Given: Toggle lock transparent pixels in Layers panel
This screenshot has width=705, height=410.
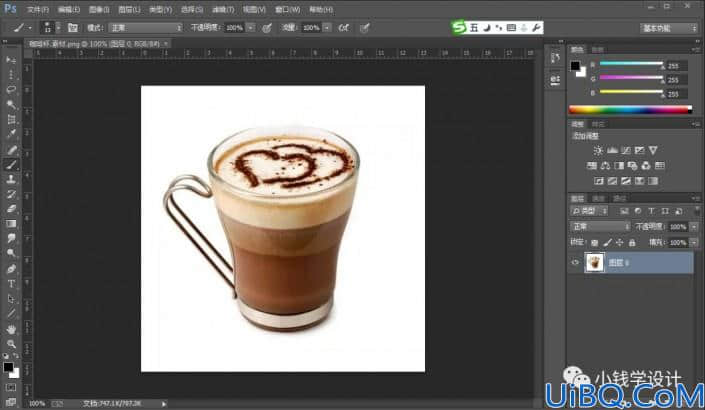Looking at the screenshot, I should 594,243.
